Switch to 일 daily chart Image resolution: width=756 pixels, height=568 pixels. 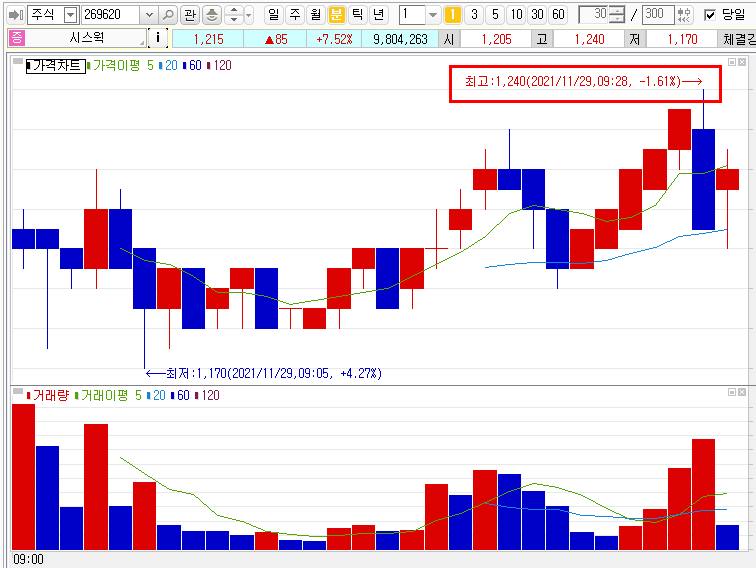tap(273, 14)
